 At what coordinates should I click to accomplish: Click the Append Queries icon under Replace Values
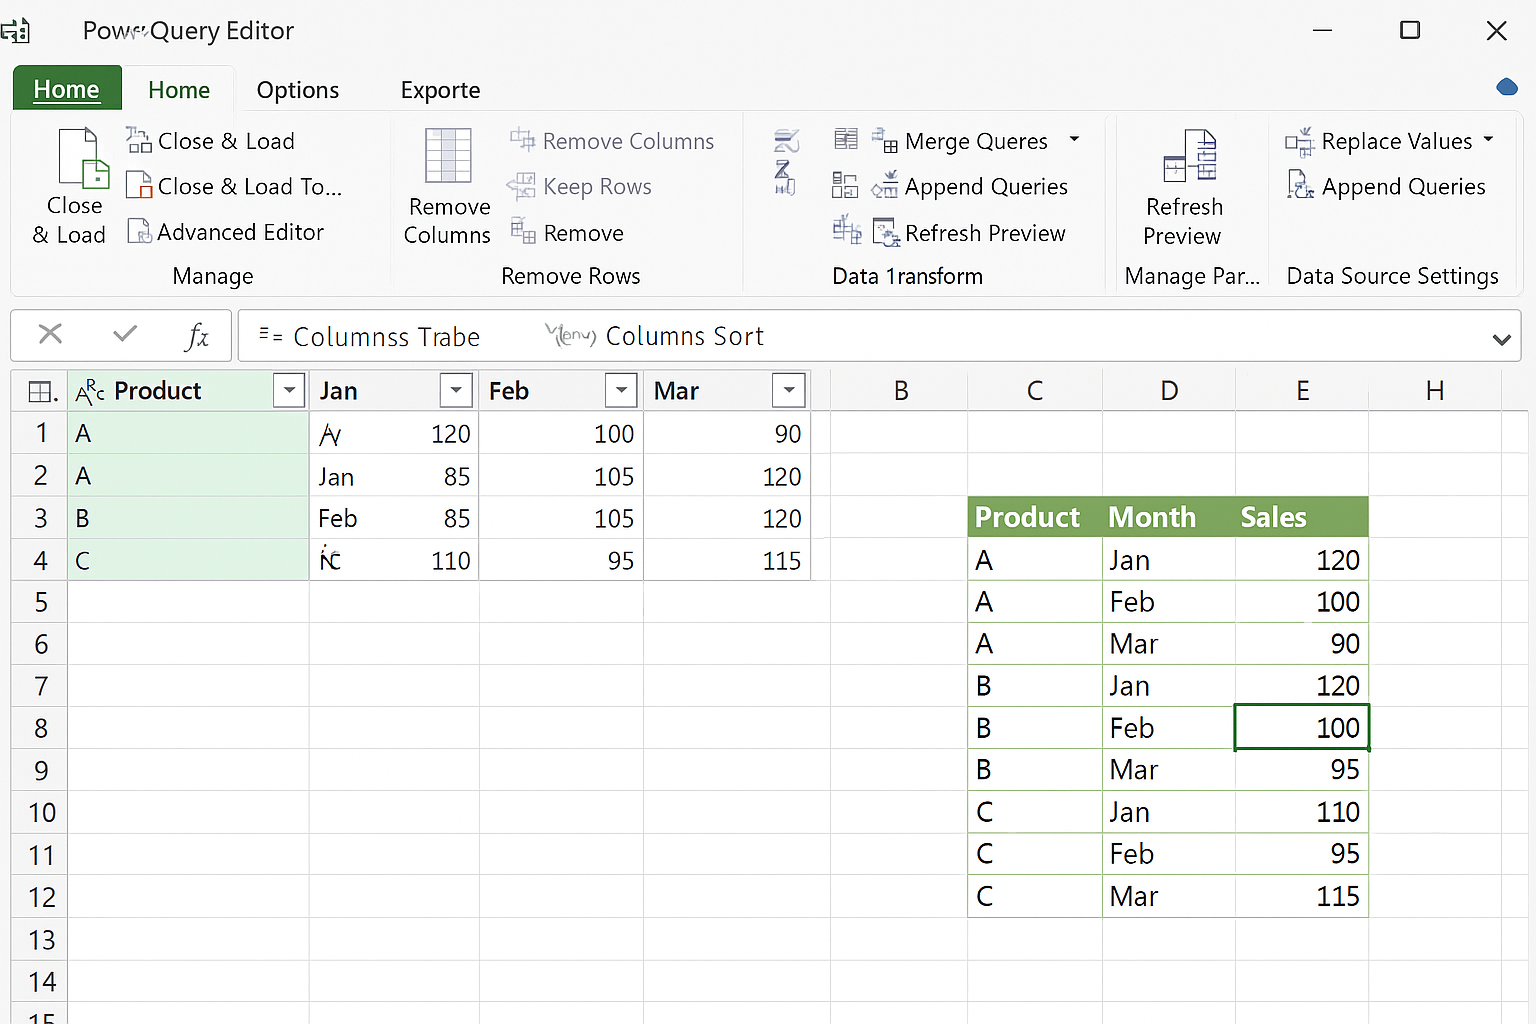pos(1300,185)
